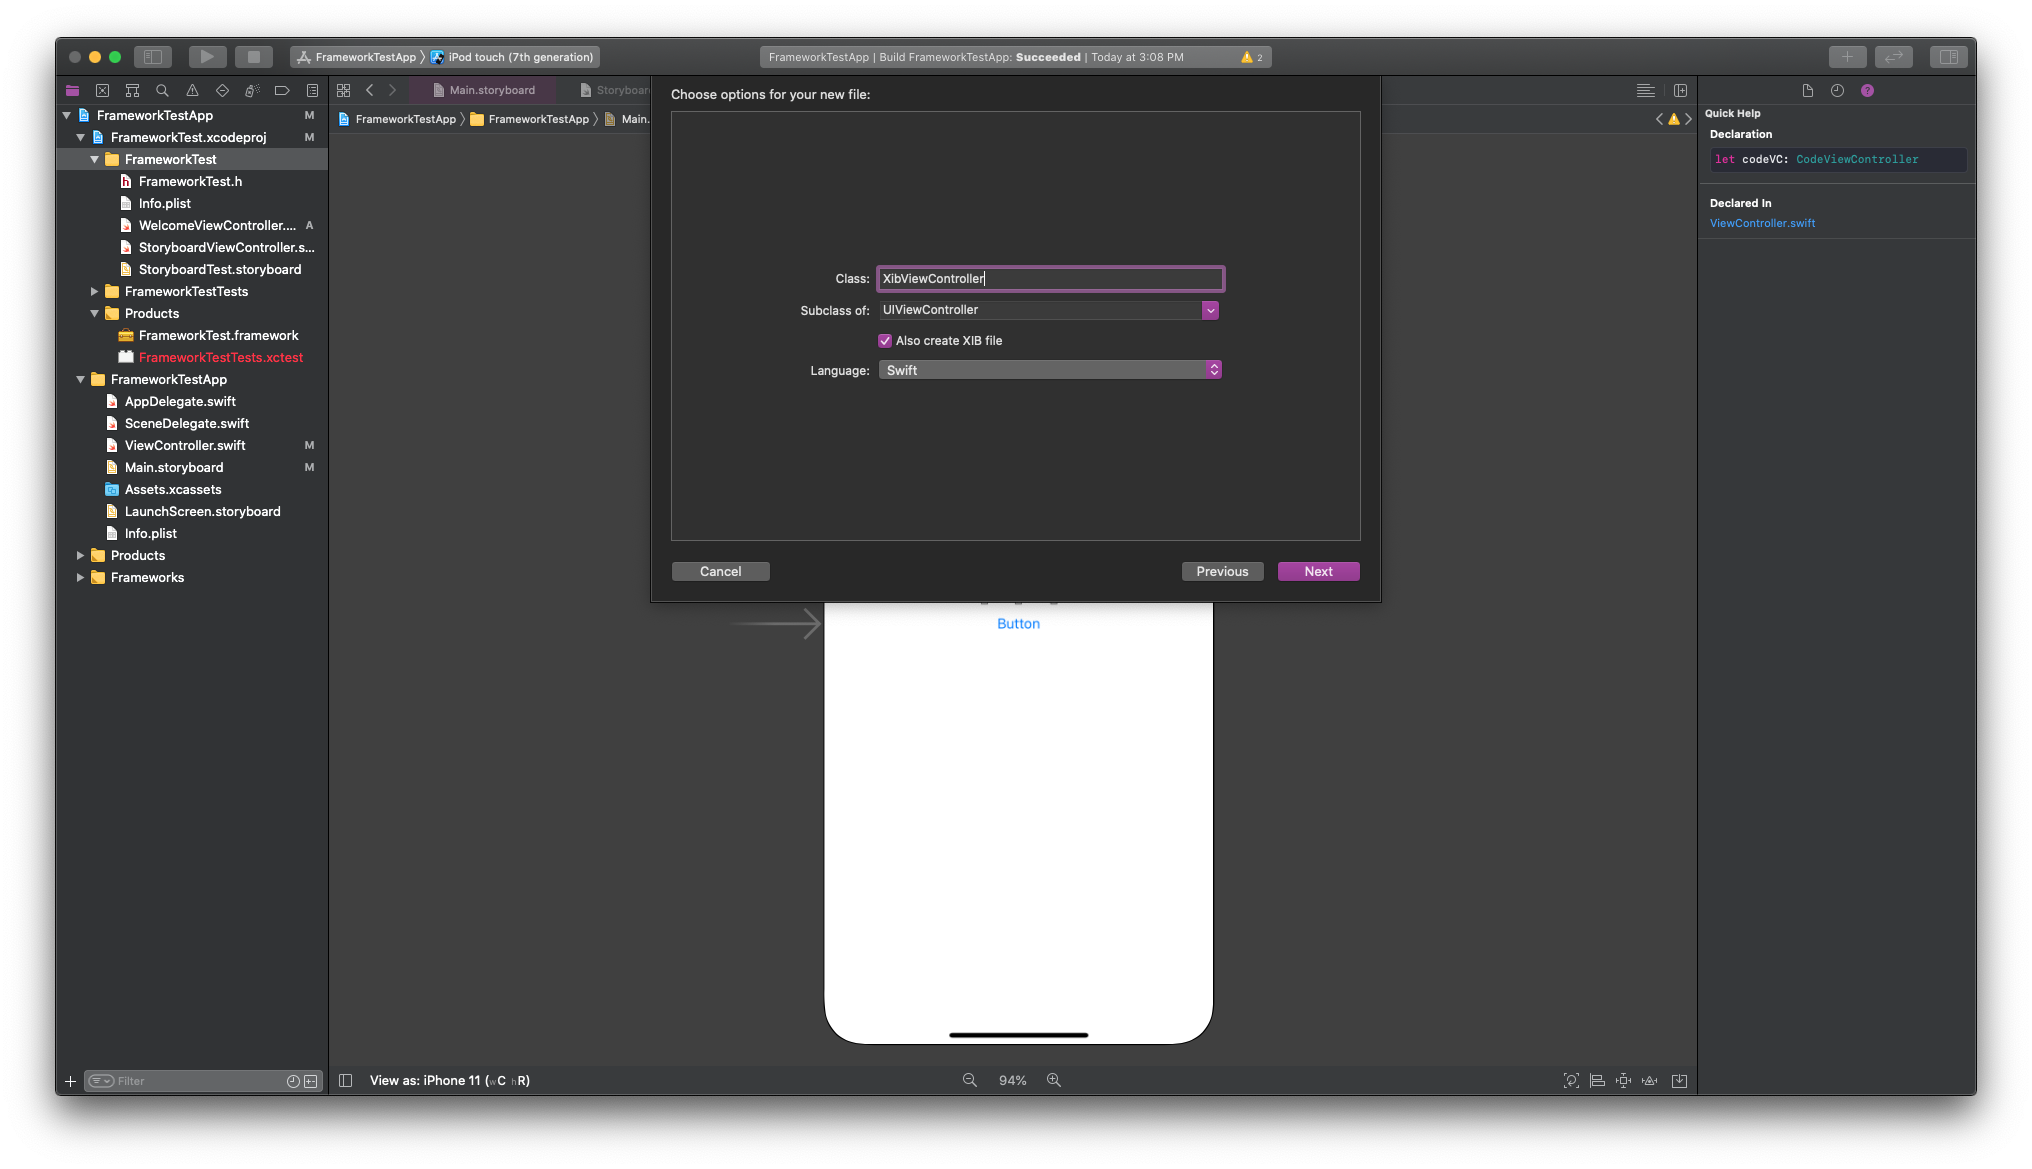Image resolution: width=2032 pixels, height=1169 pixels.
Task: Switch to the Main.storyboard tab
Action: point(491,90)
